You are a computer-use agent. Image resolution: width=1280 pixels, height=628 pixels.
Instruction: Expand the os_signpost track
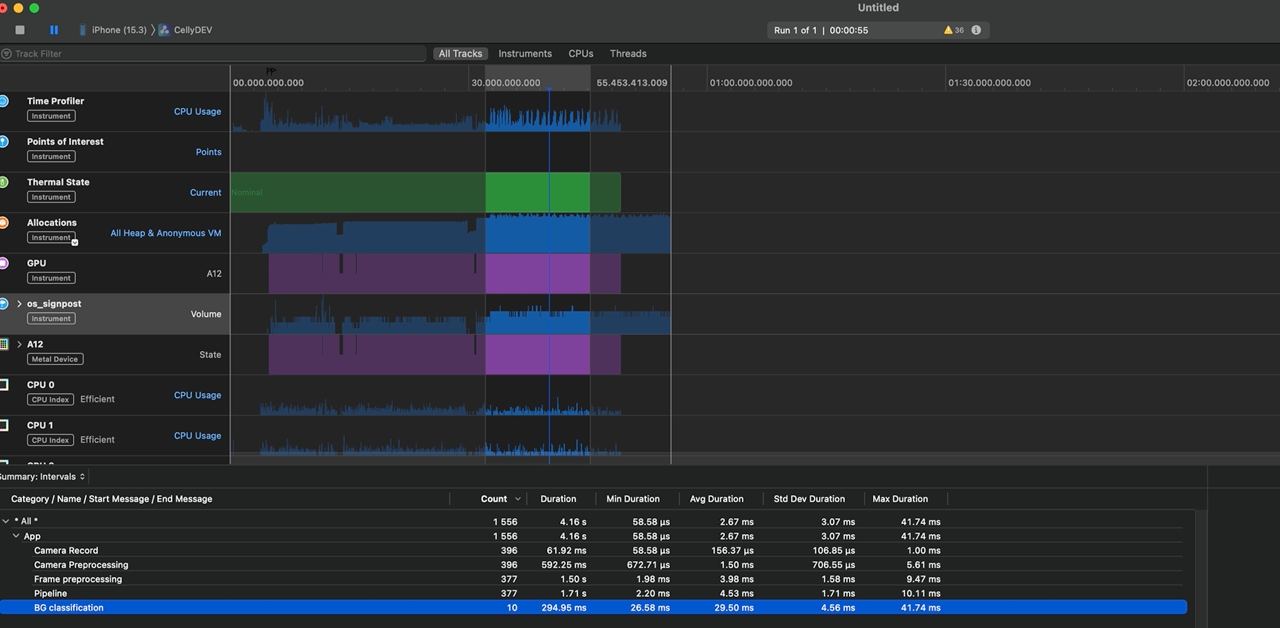17,303
